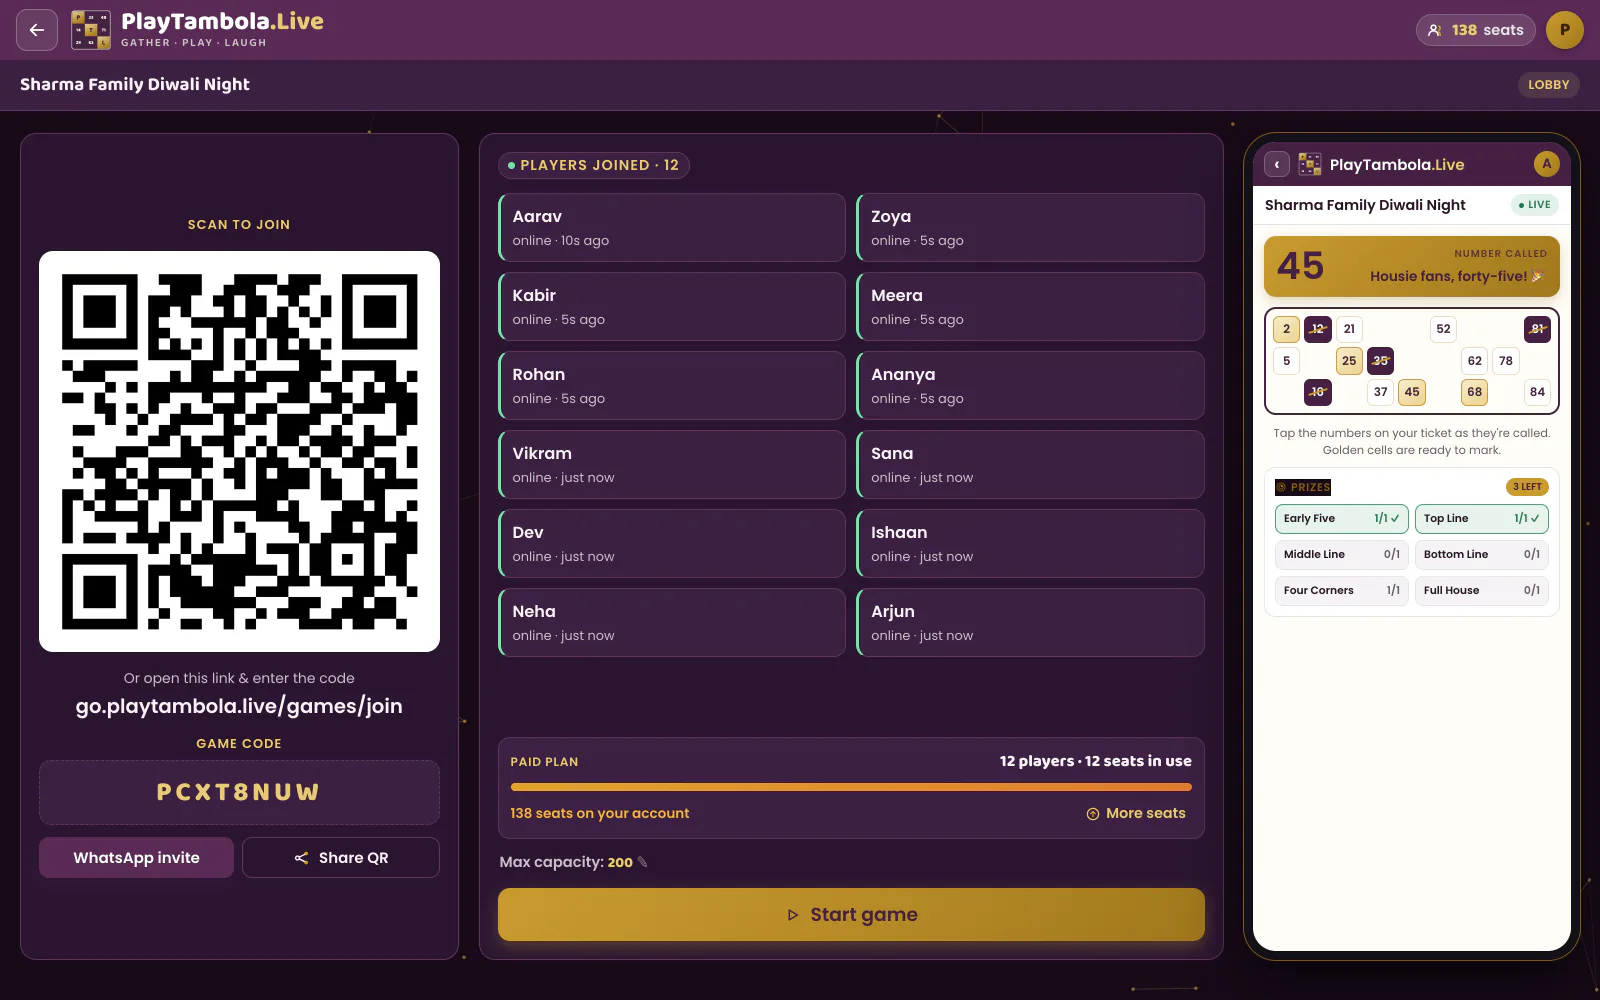Screen dimensions: 1600x1000
Task: Click the PlayTambola.Live logo icon in header
Action: coord(91,30)
